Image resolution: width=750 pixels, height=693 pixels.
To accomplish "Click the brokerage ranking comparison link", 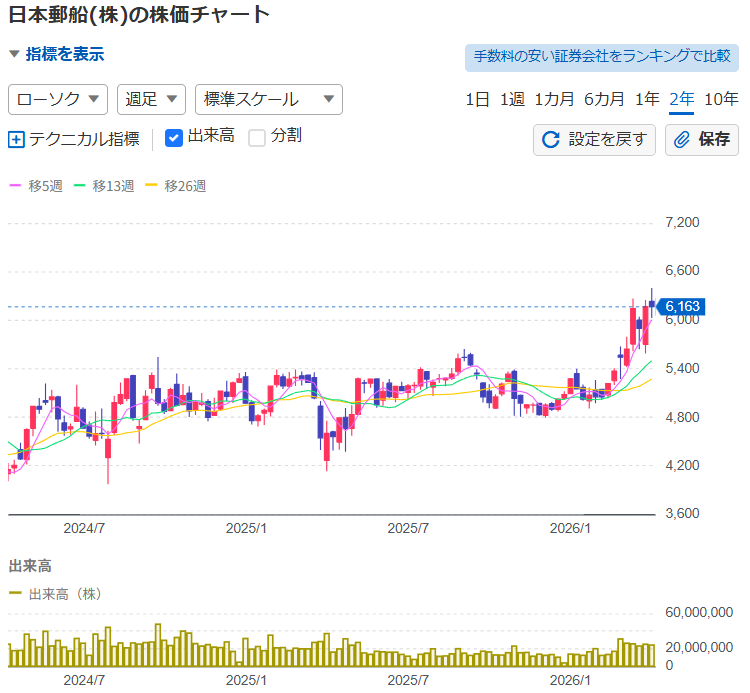I will coord(601,57).
